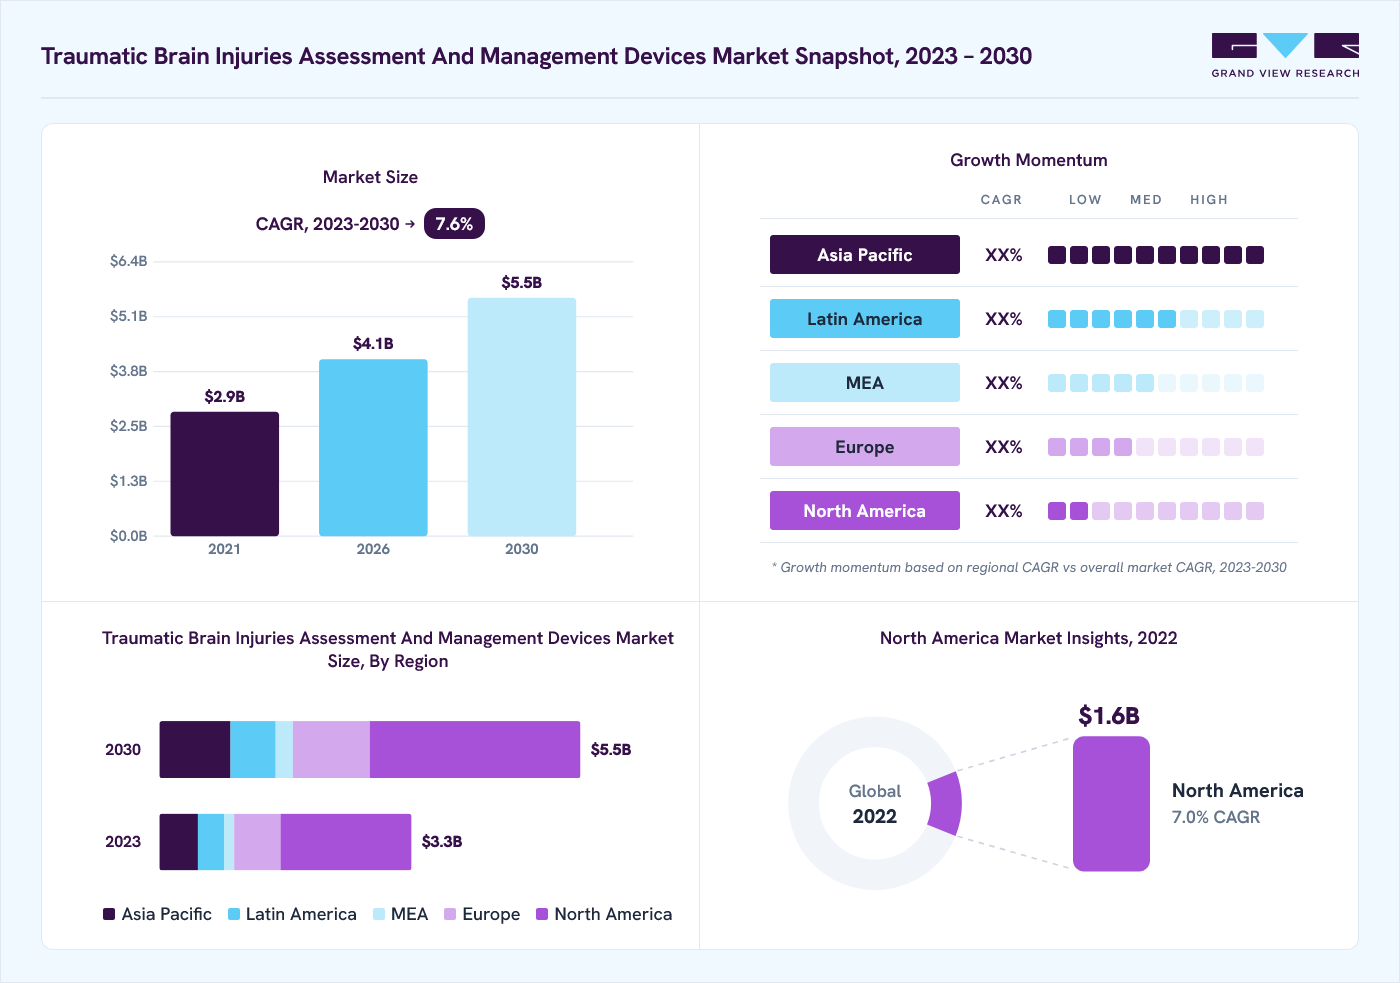Click the 2021 dark purple bar
Screen dimensions: 1400x983
[225, 474]
